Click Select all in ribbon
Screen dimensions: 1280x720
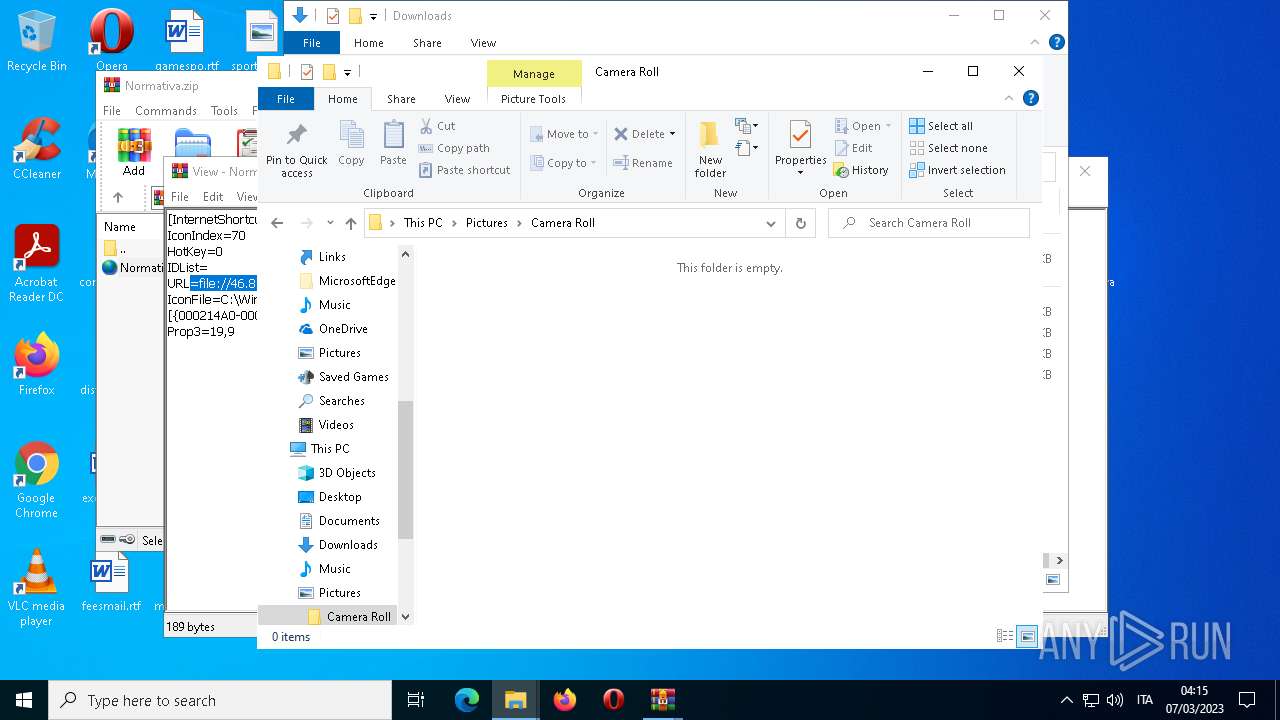tap(941, 126)
